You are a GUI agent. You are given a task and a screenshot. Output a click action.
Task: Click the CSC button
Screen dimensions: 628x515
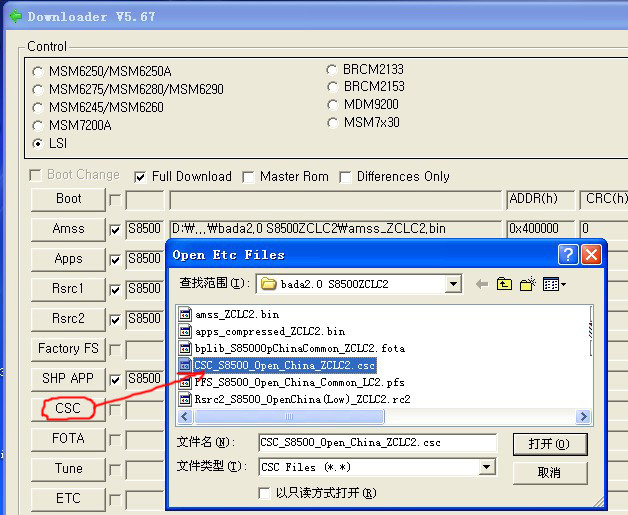pyautogui.click(x=68, y=409)
